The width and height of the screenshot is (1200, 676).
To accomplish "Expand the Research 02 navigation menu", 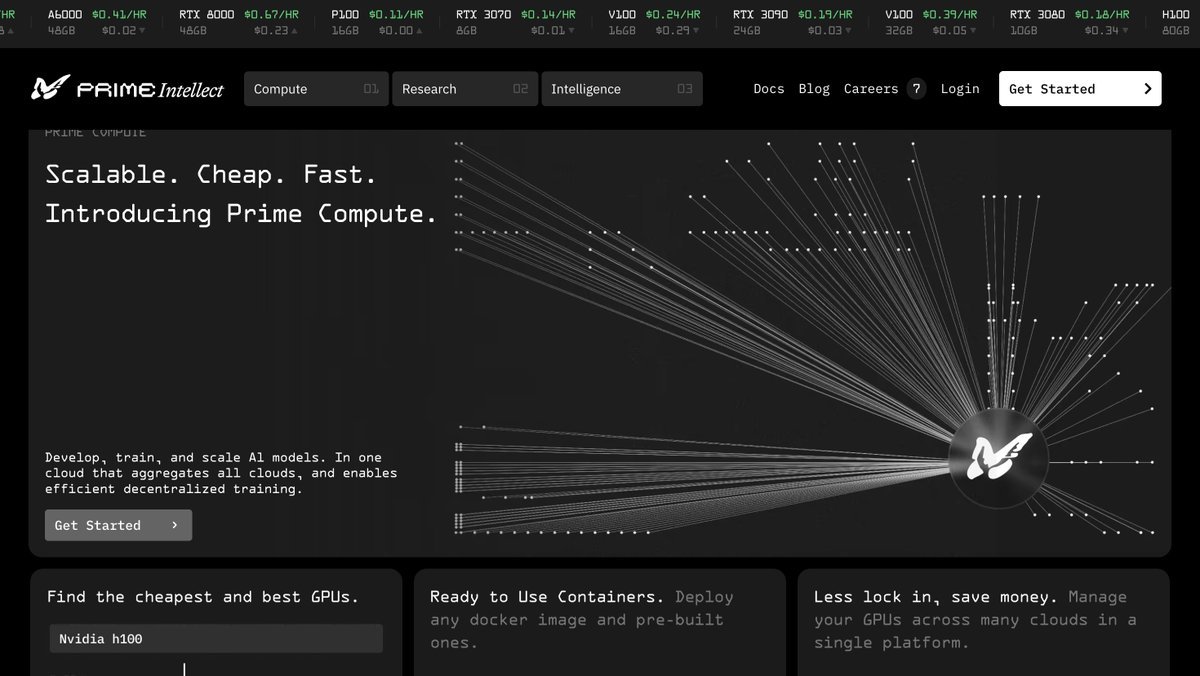I will click(x=464, y=89).
